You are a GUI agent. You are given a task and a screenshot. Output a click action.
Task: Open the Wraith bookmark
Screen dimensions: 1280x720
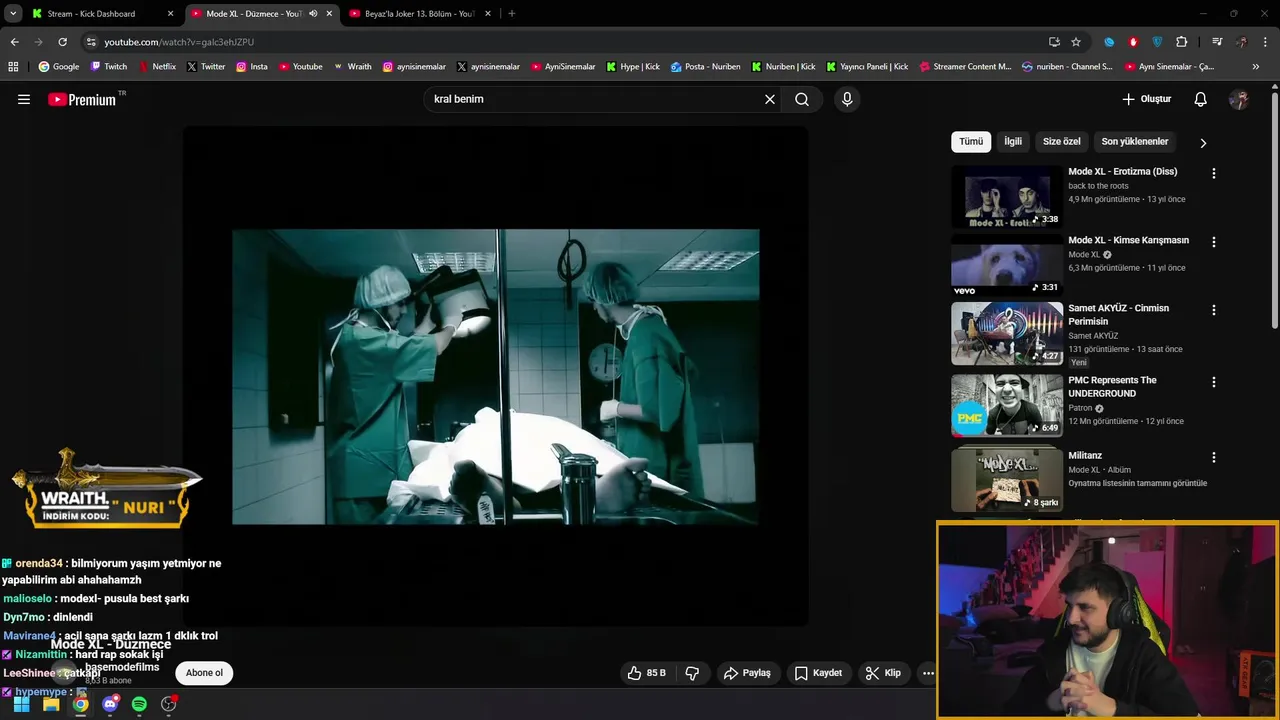point(351,67)
